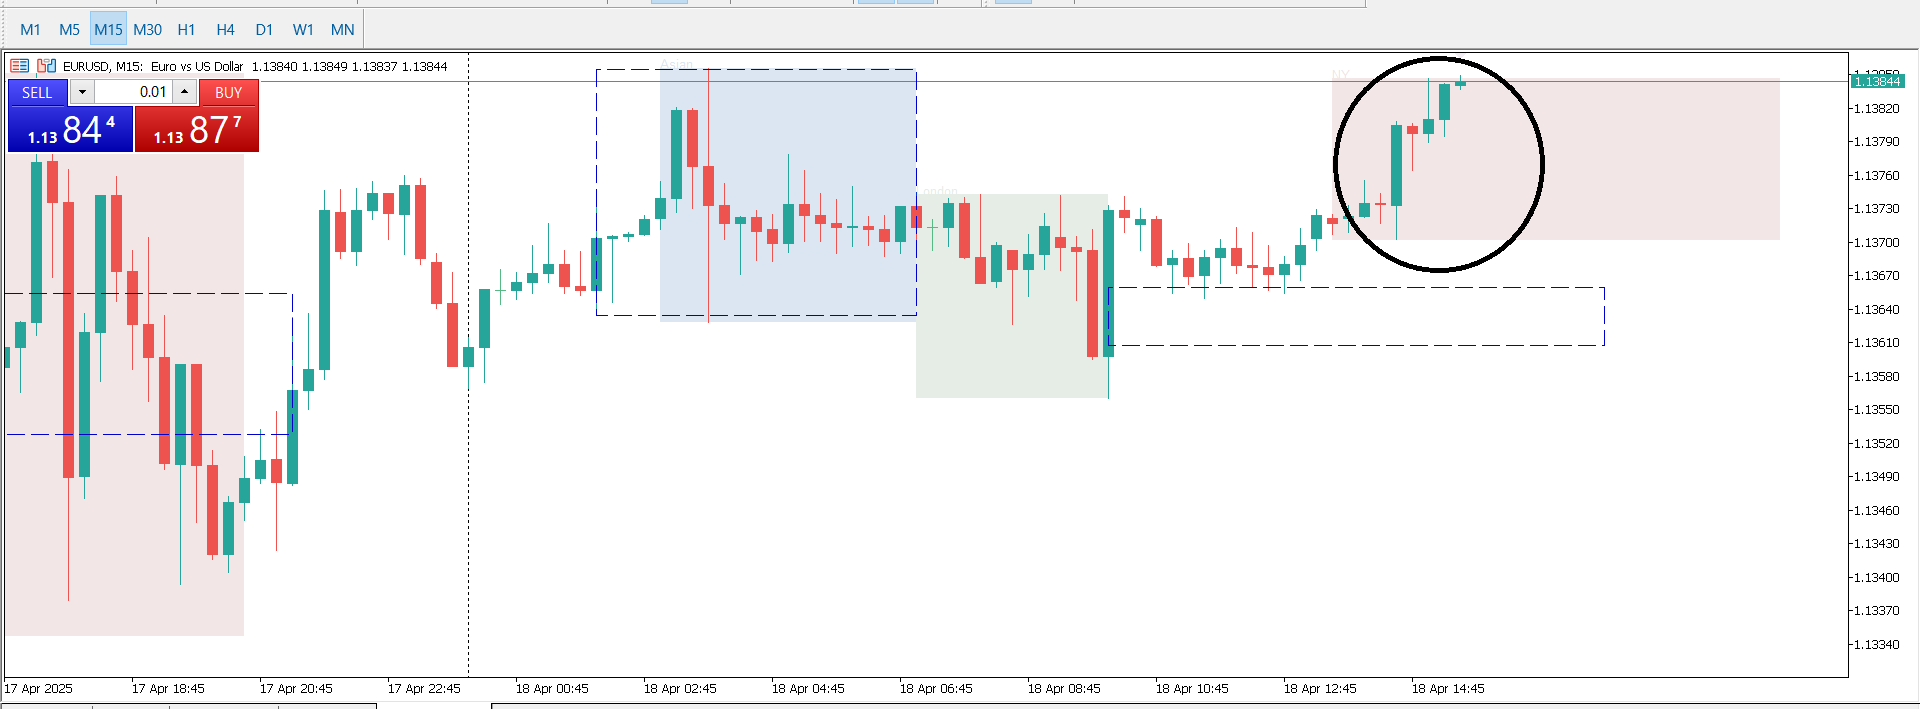1920x709 pixels.
Task: Click the 1.13844 current price label
Action: click(x=1876, y=81)
